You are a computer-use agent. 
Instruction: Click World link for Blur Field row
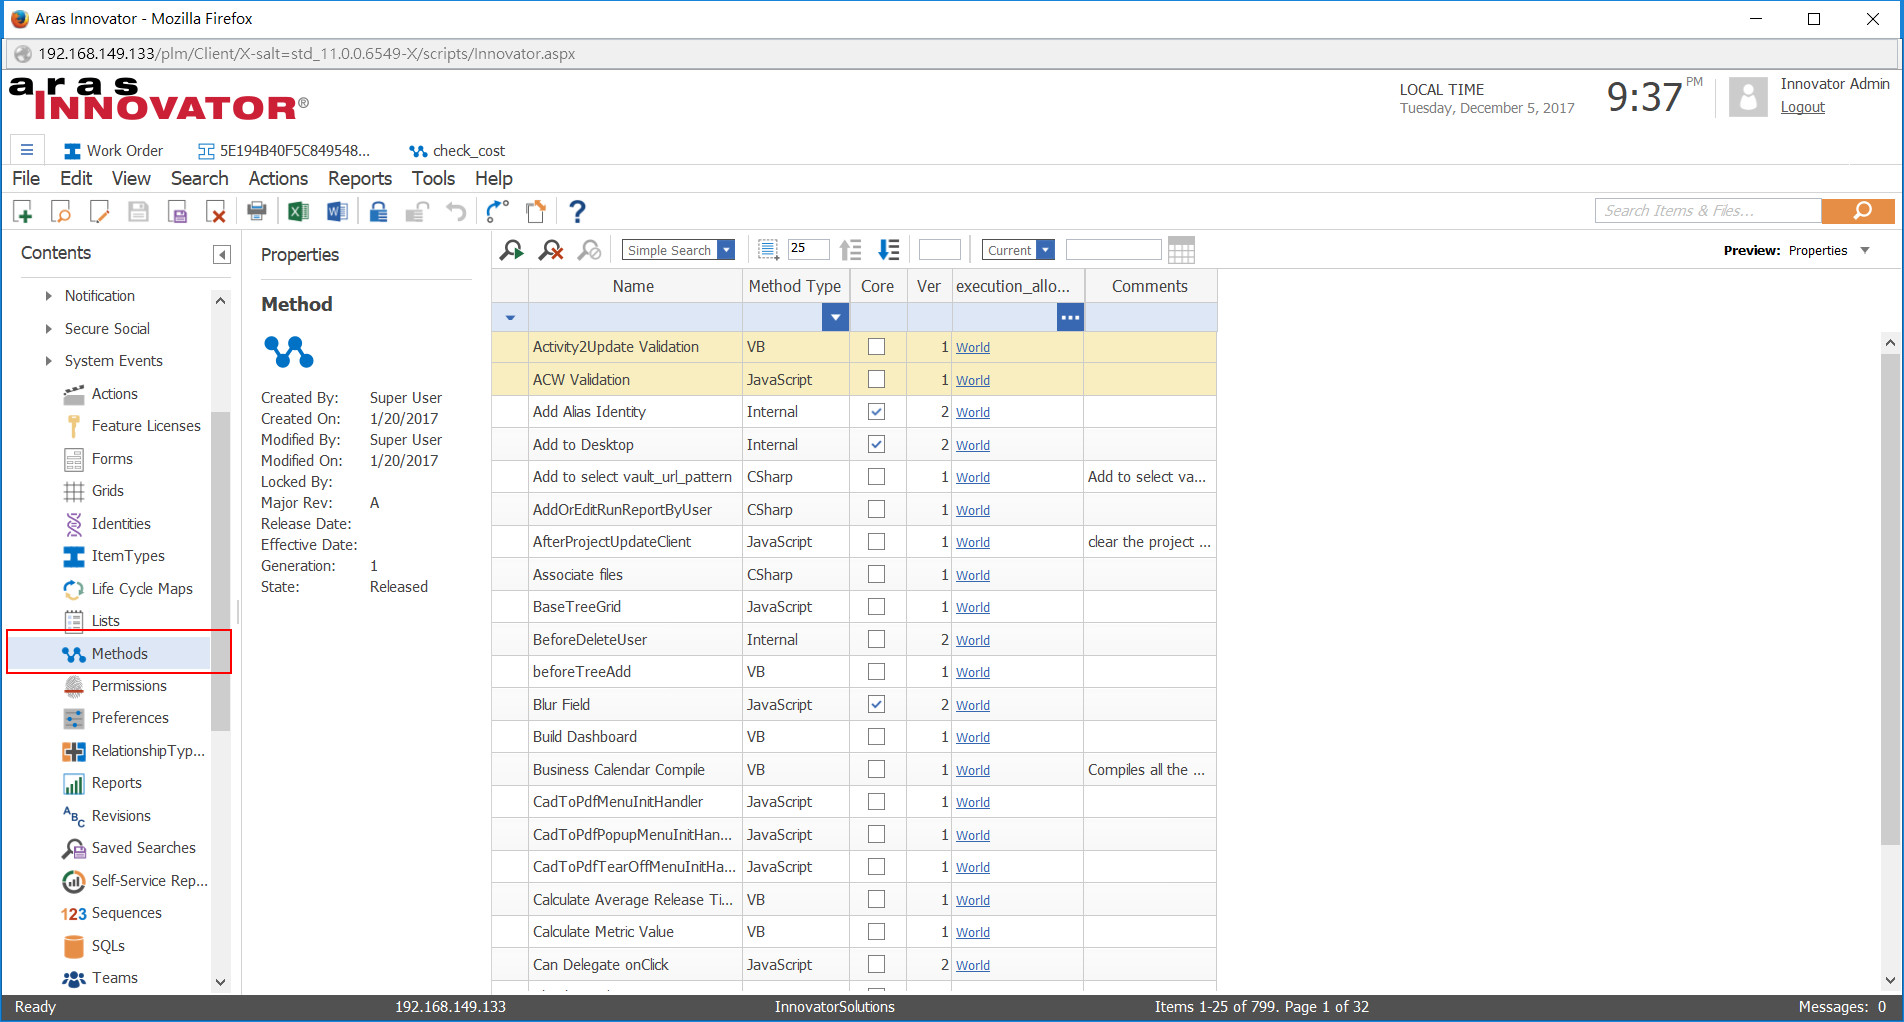tap(973, 705)
